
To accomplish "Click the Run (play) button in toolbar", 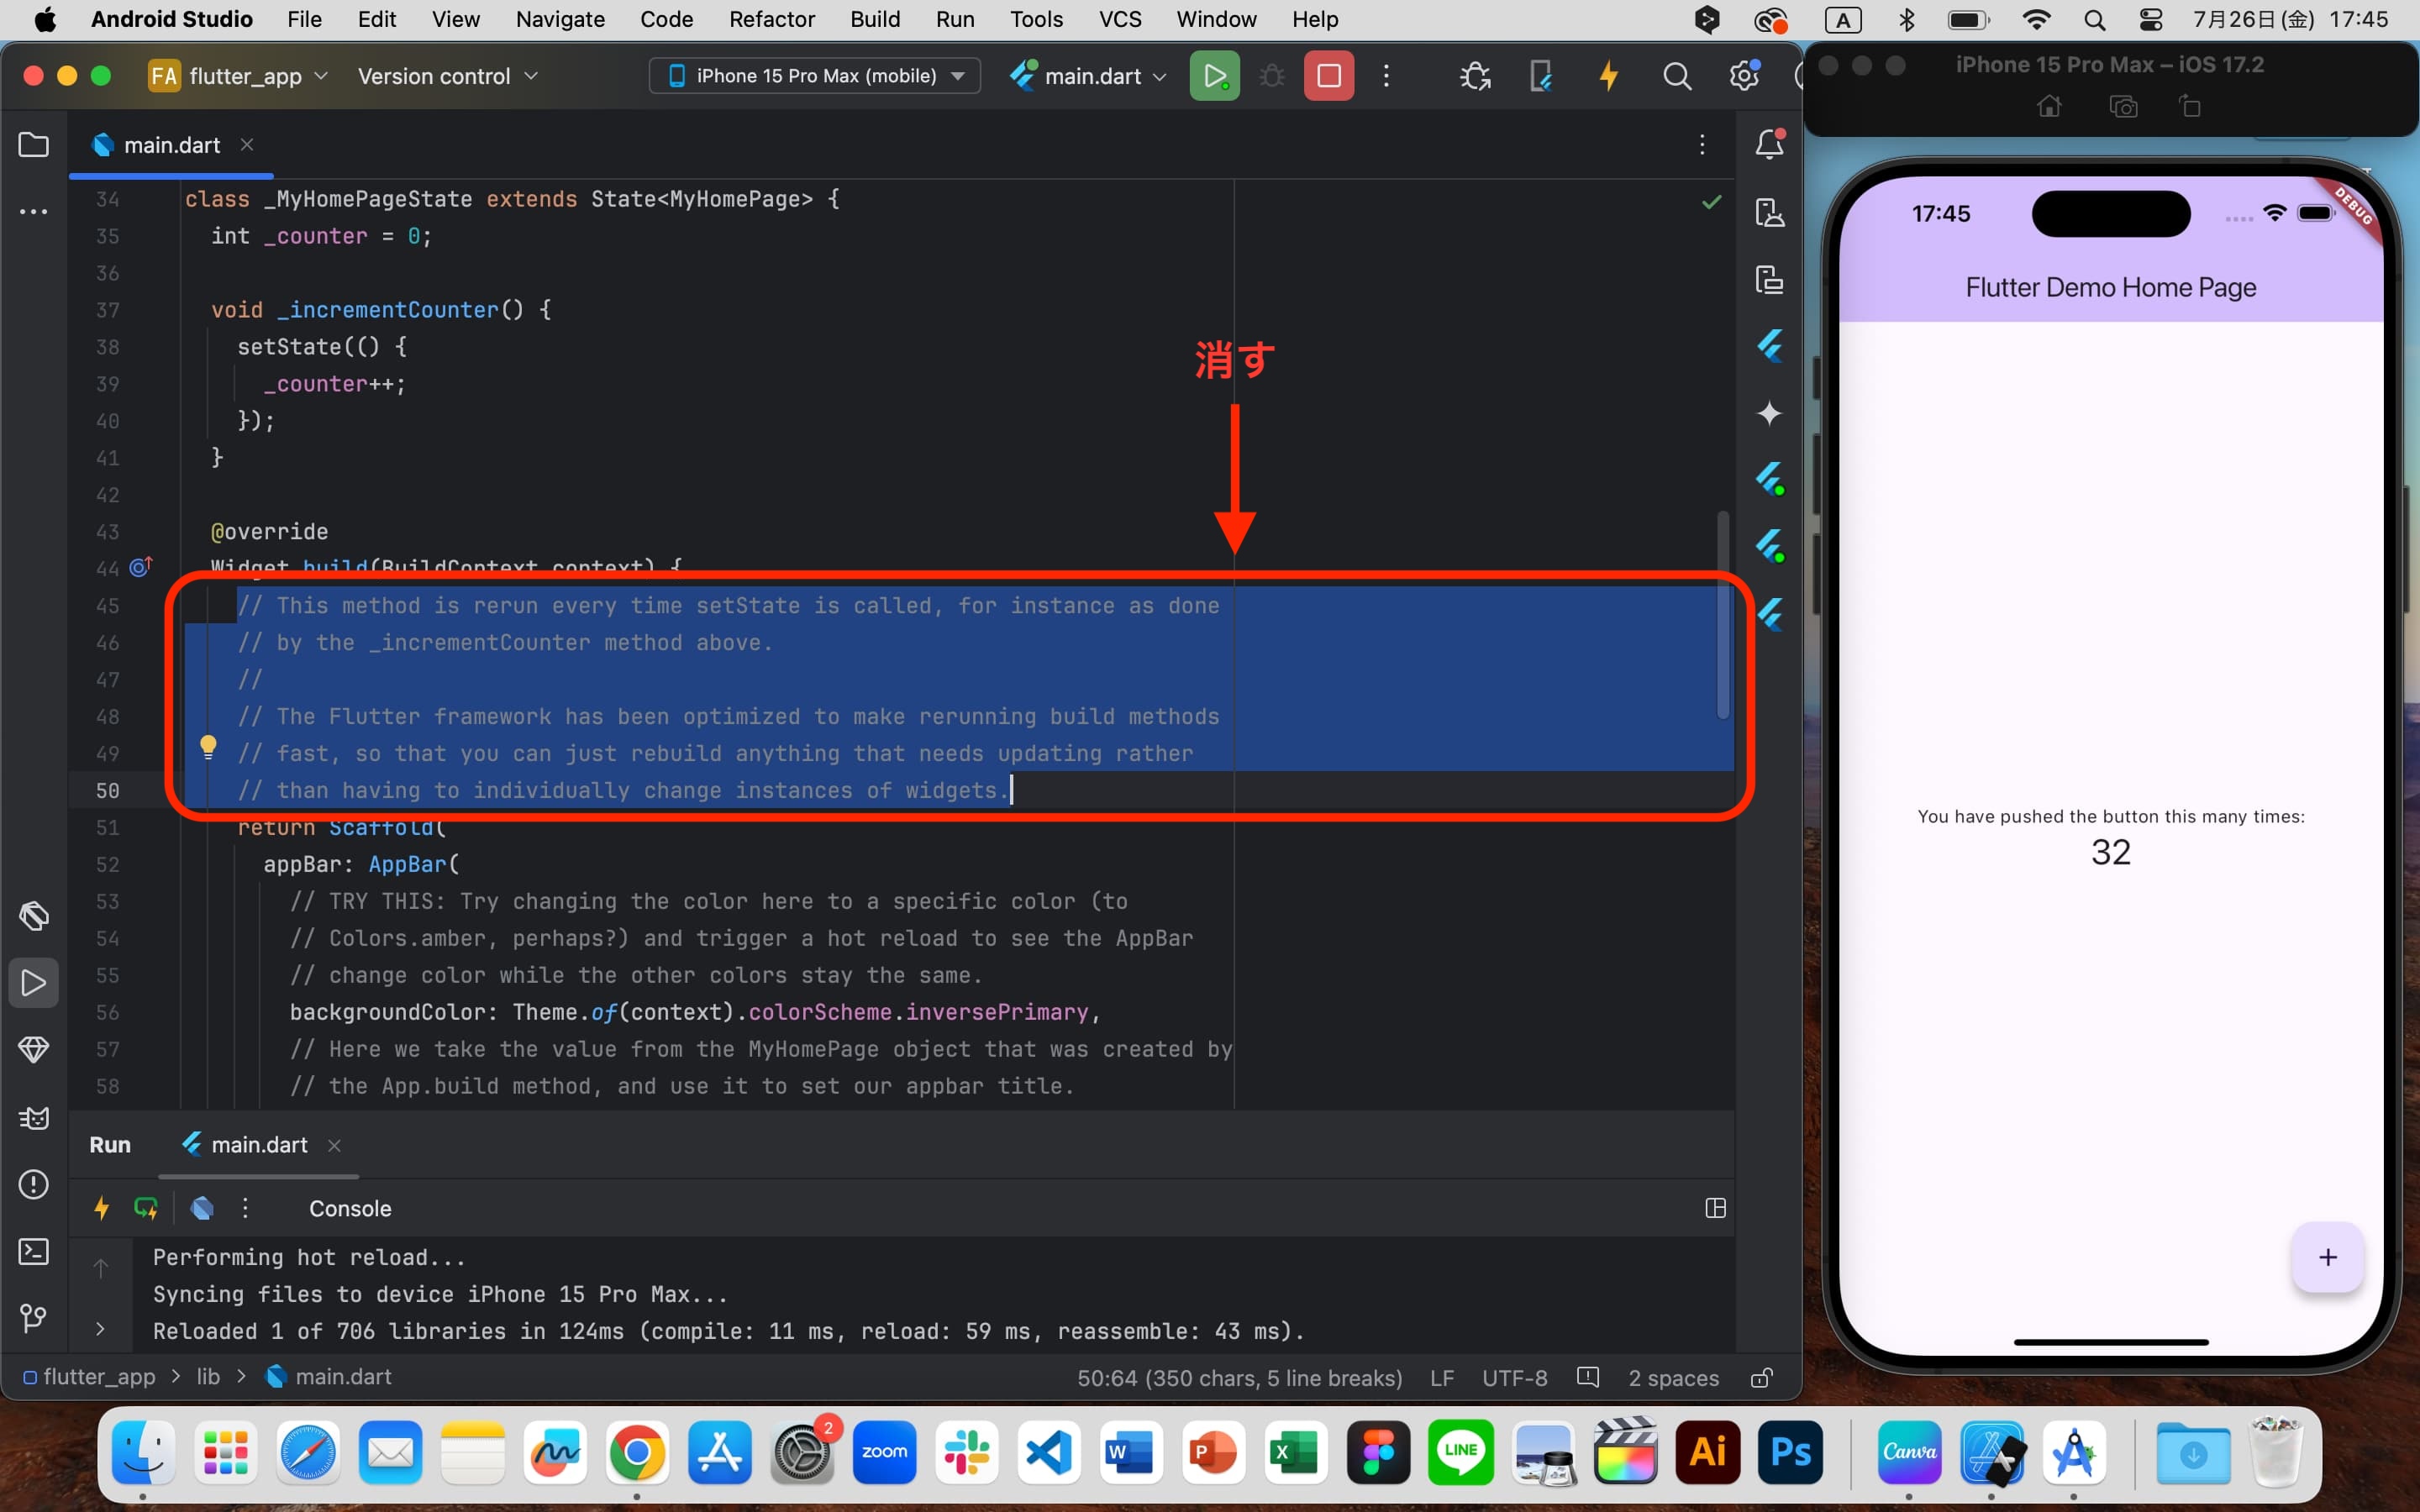I will pyautogui.click(x=1214, y=75).
